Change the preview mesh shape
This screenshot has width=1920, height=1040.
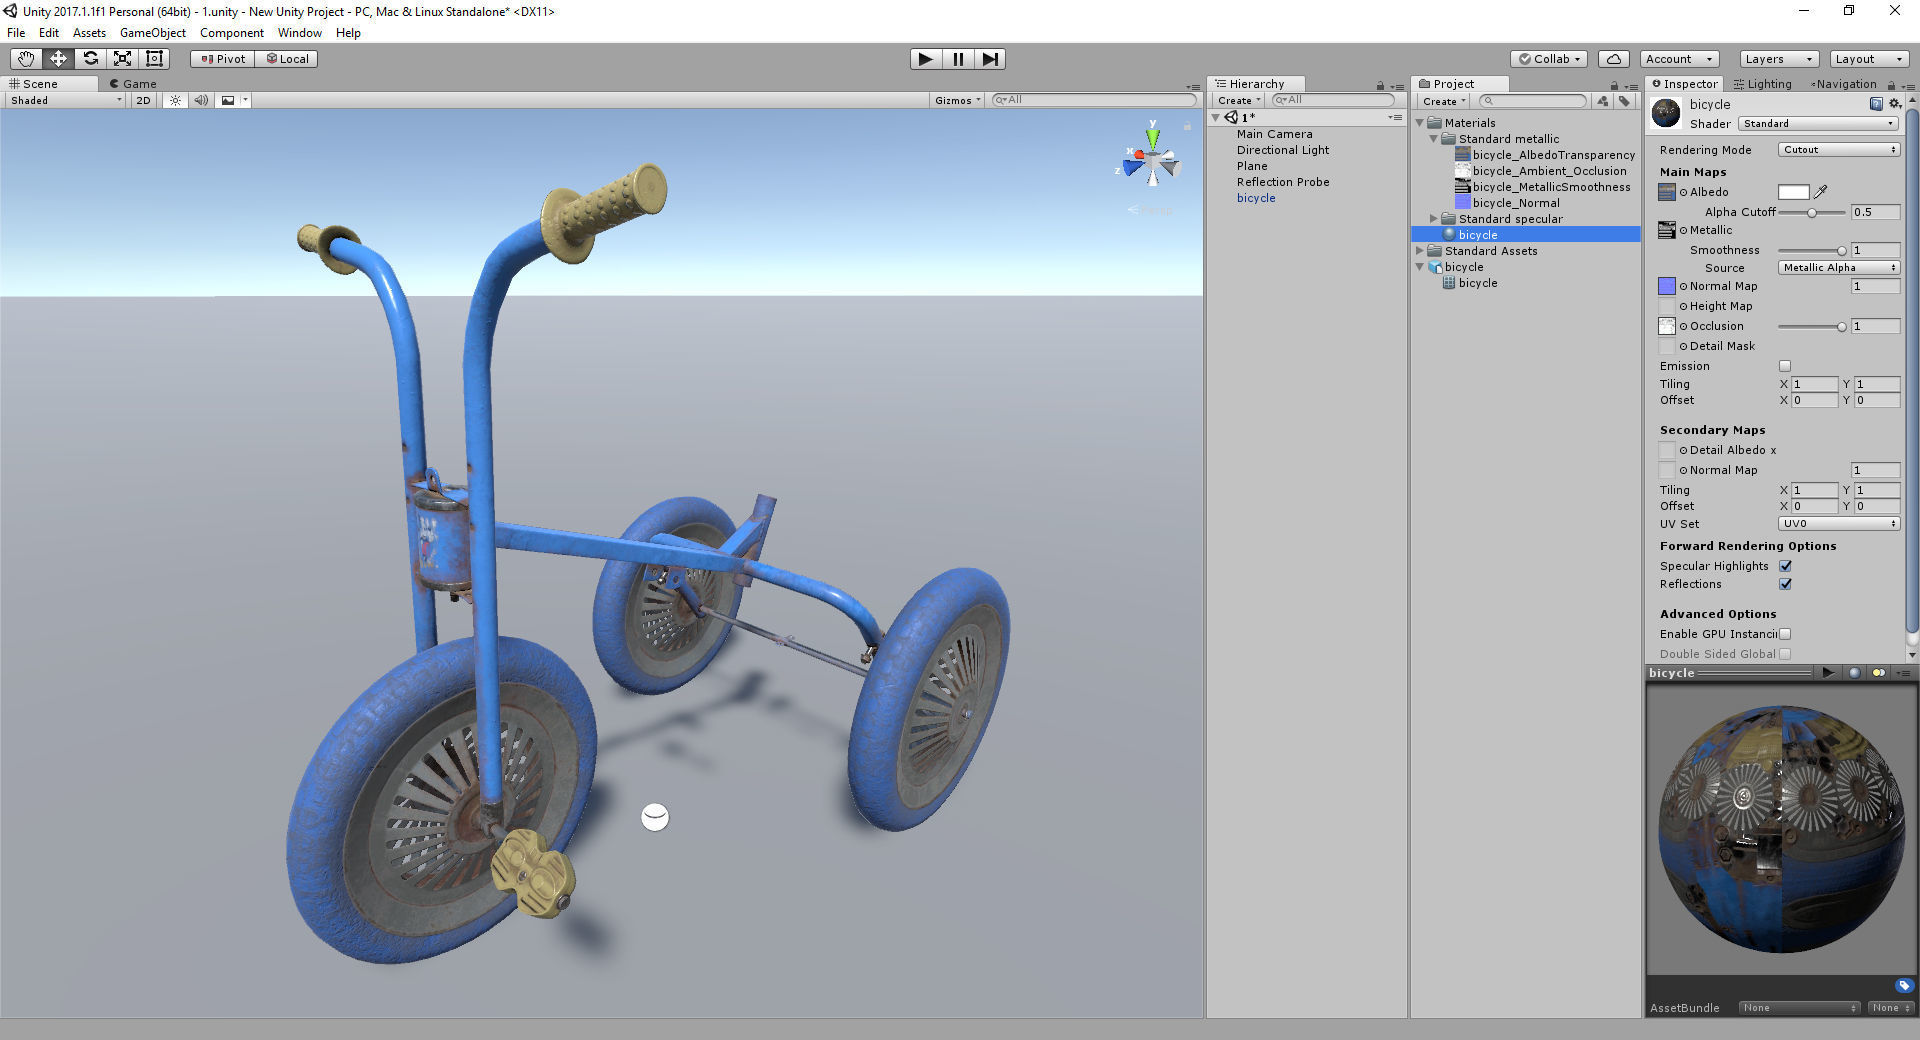coord(1854,673)
